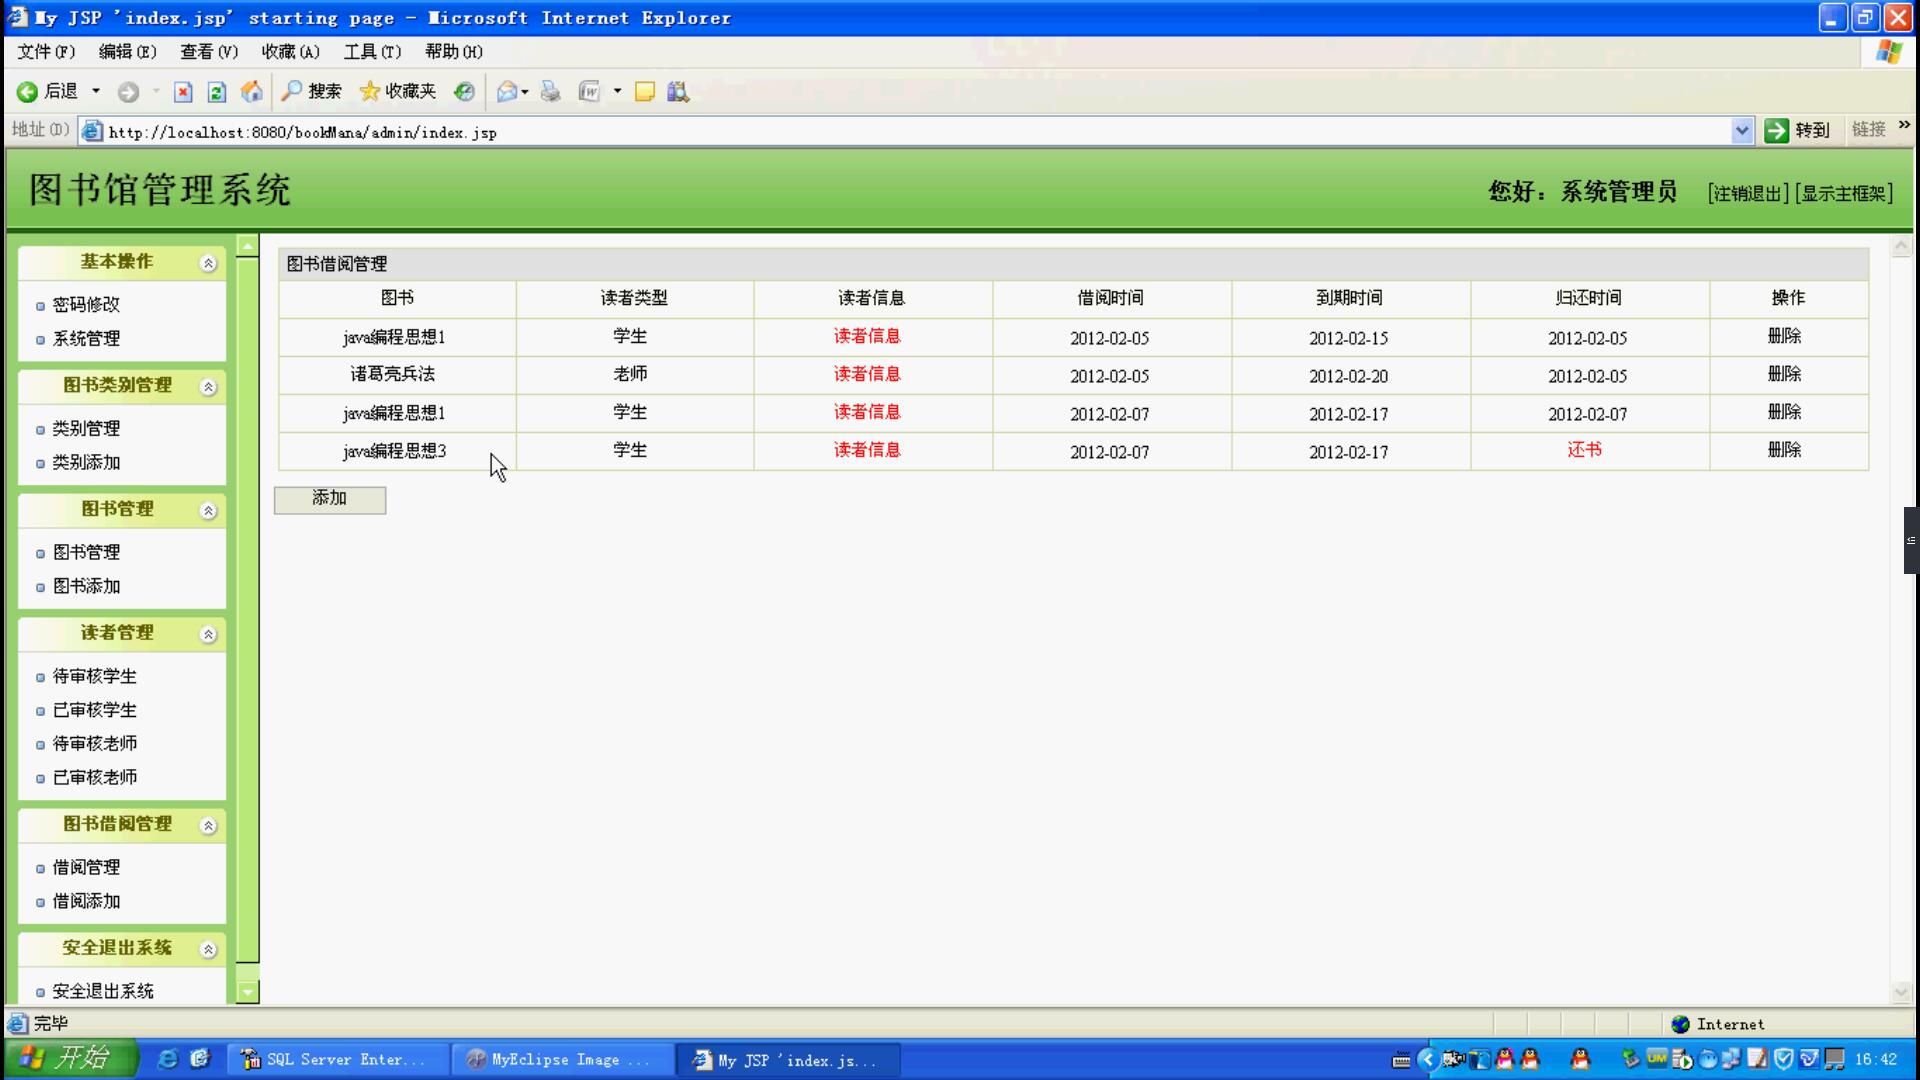Click the Internet zone globe icon

click(x=1681, y=1024)
